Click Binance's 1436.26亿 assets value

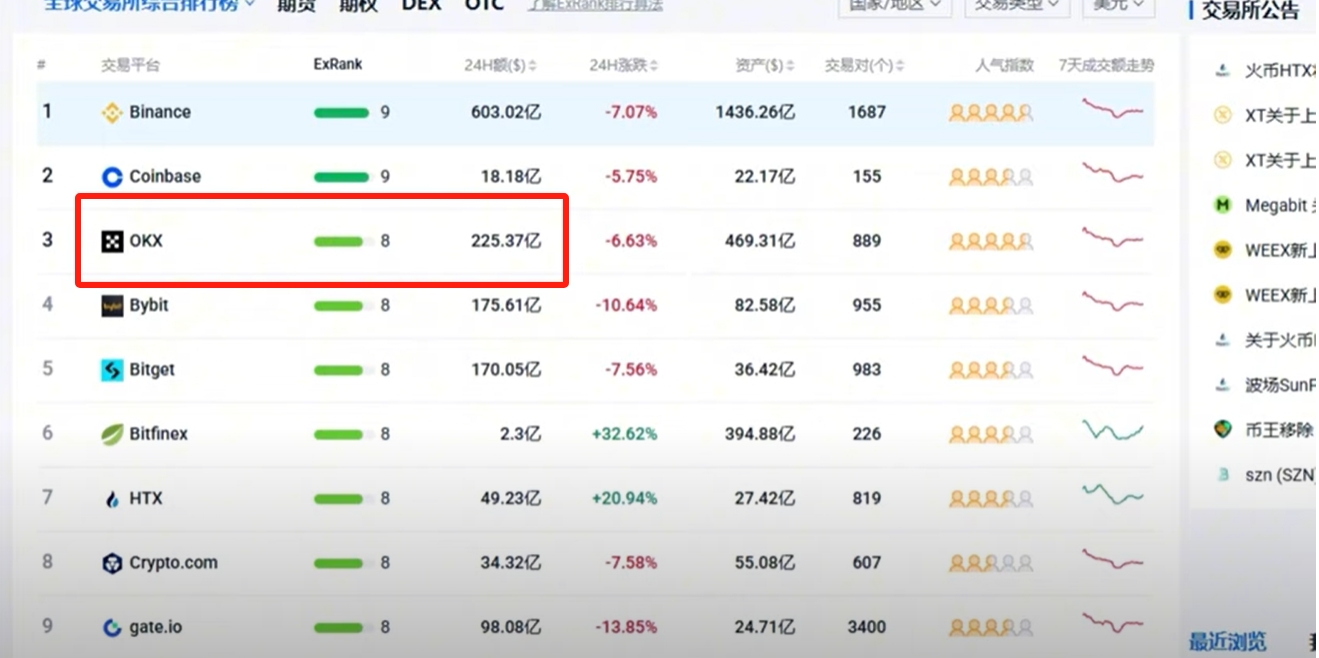click(x=755, y=112)
